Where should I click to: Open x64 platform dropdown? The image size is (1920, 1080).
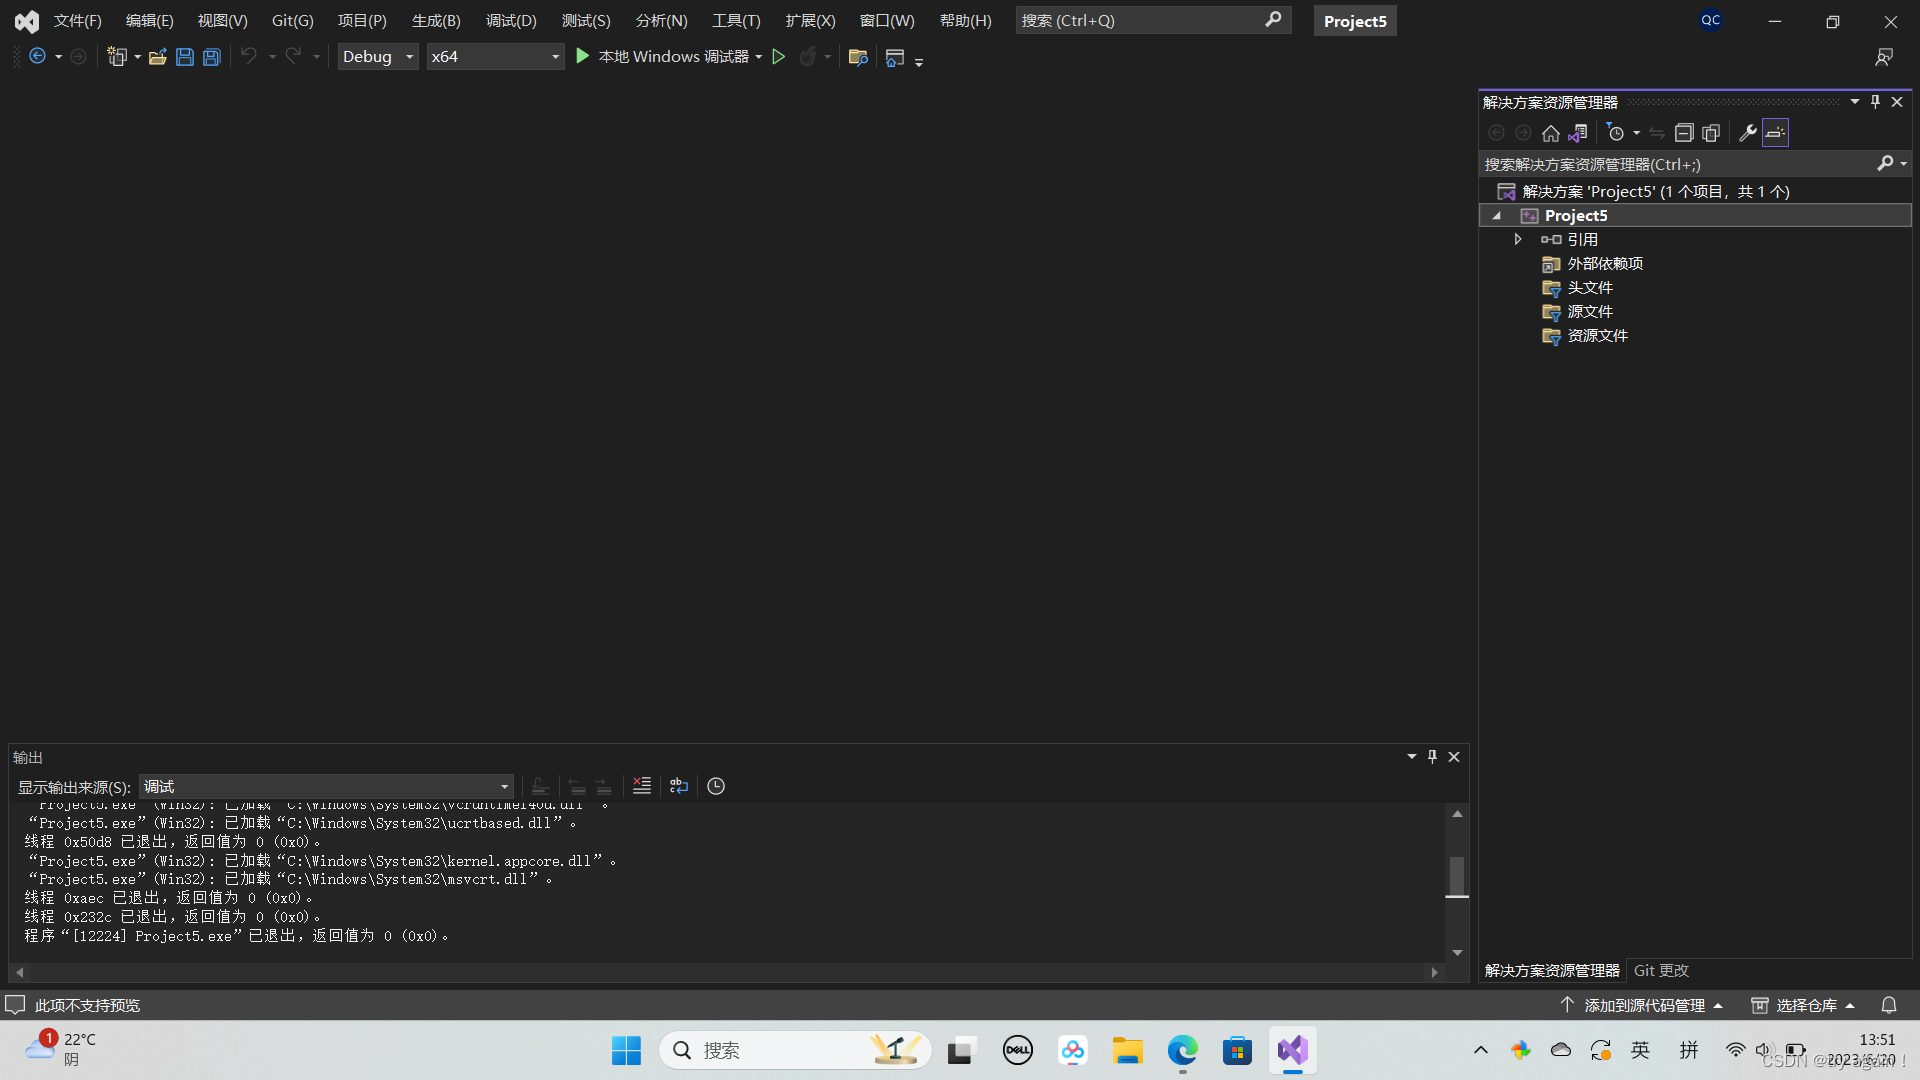[x=555, y=57]
